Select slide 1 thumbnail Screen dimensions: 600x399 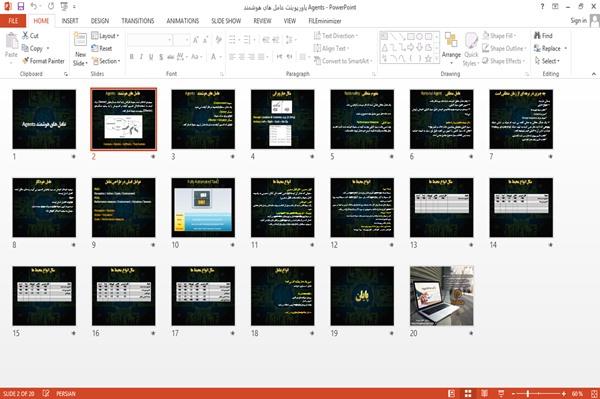44,119
